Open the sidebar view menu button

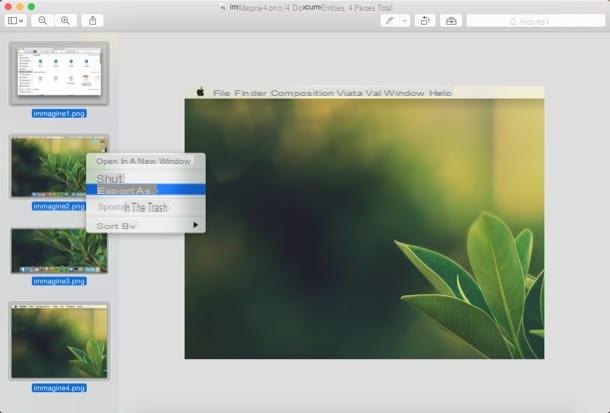click(16, 21)
